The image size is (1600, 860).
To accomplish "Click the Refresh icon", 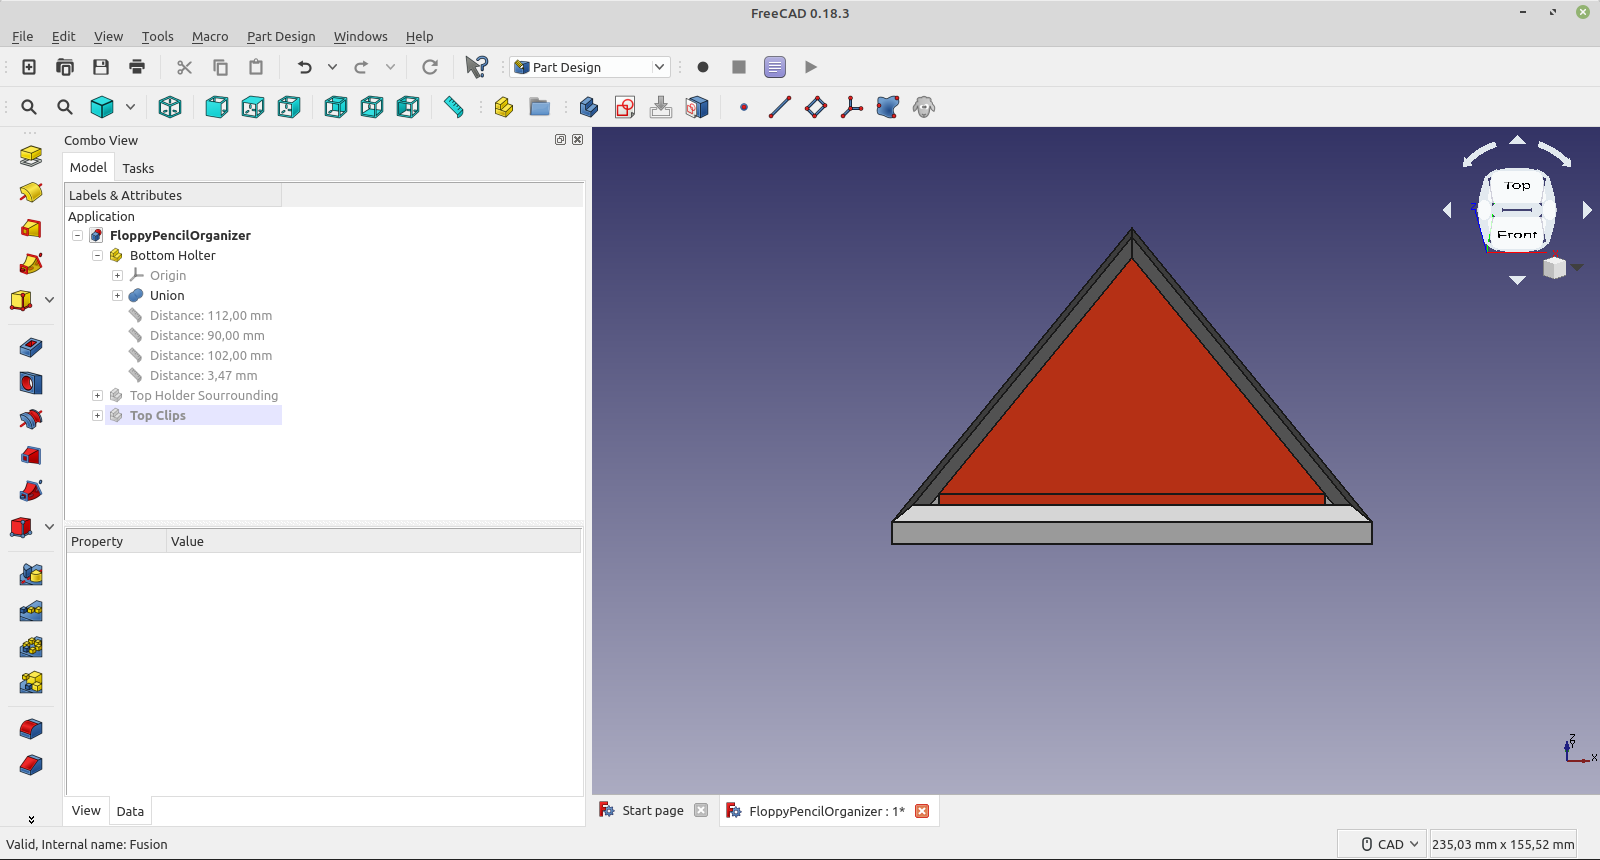I will coord(430,67).
